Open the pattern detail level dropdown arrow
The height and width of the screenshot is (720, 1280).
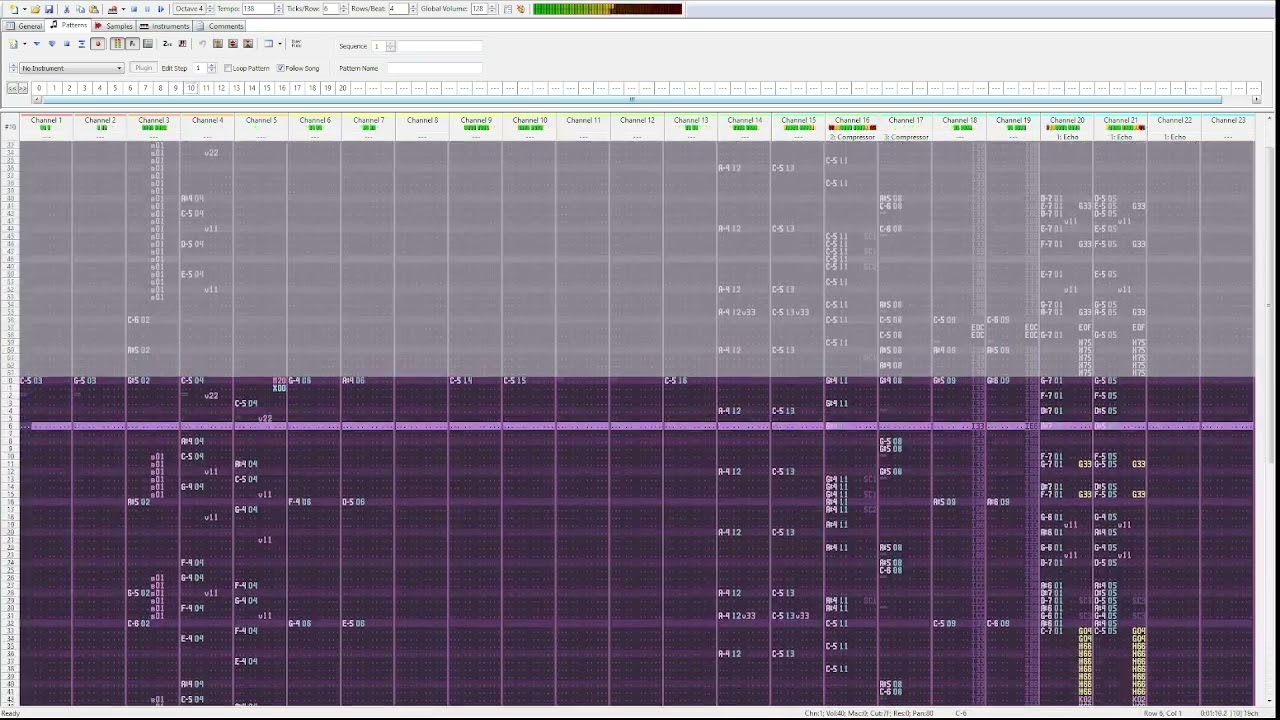pyautogui.click(x=280, y=44)
